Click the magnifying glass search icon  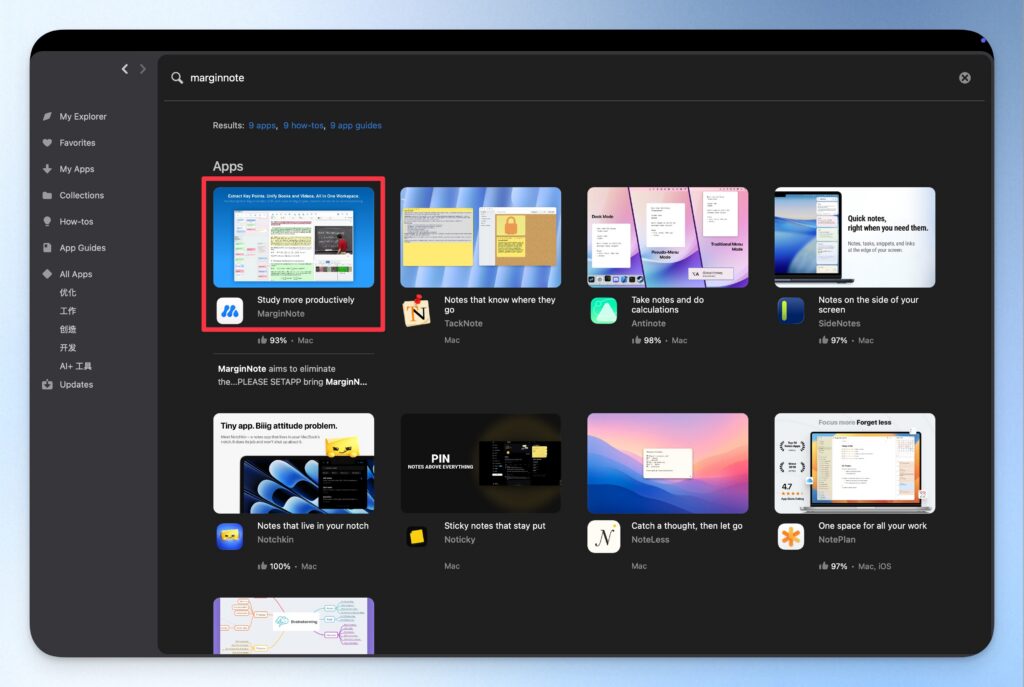pyautogui.click(x=177, y=78)
